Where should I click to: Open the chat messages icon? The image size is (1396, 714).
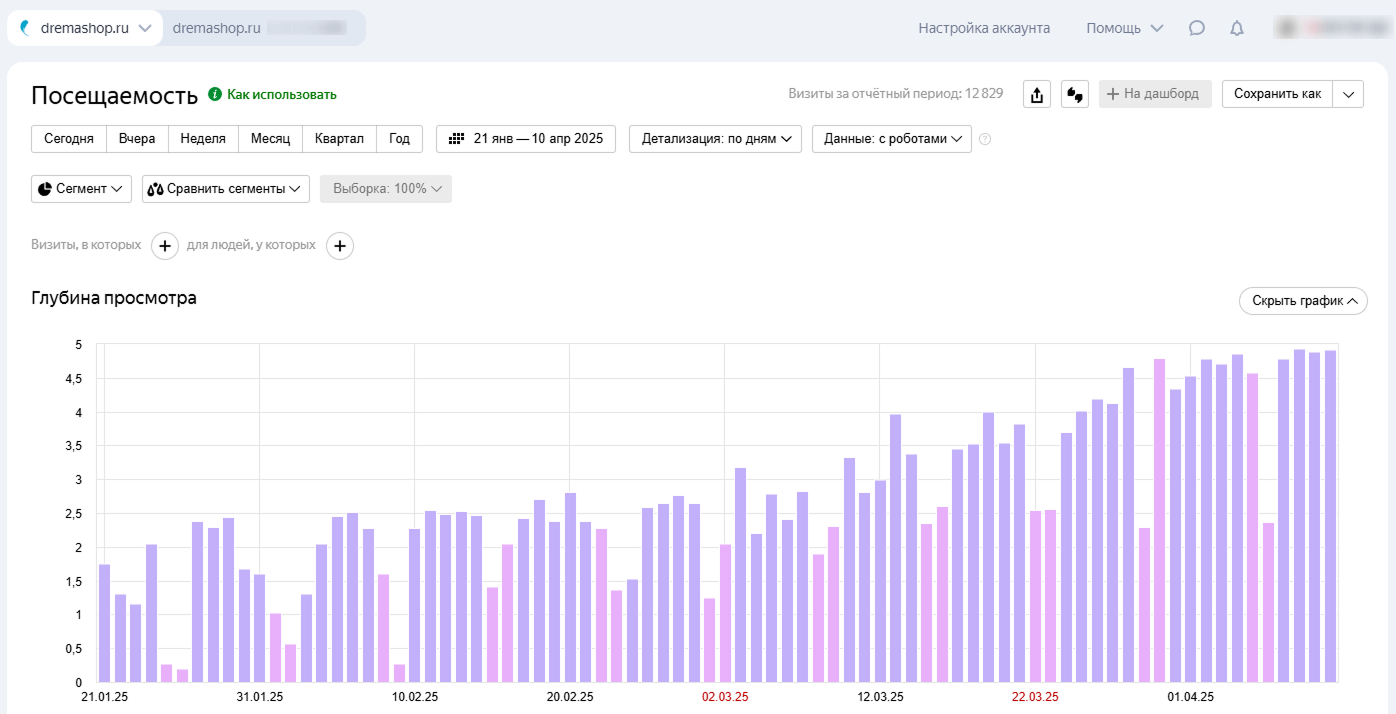coord(1197,28)
